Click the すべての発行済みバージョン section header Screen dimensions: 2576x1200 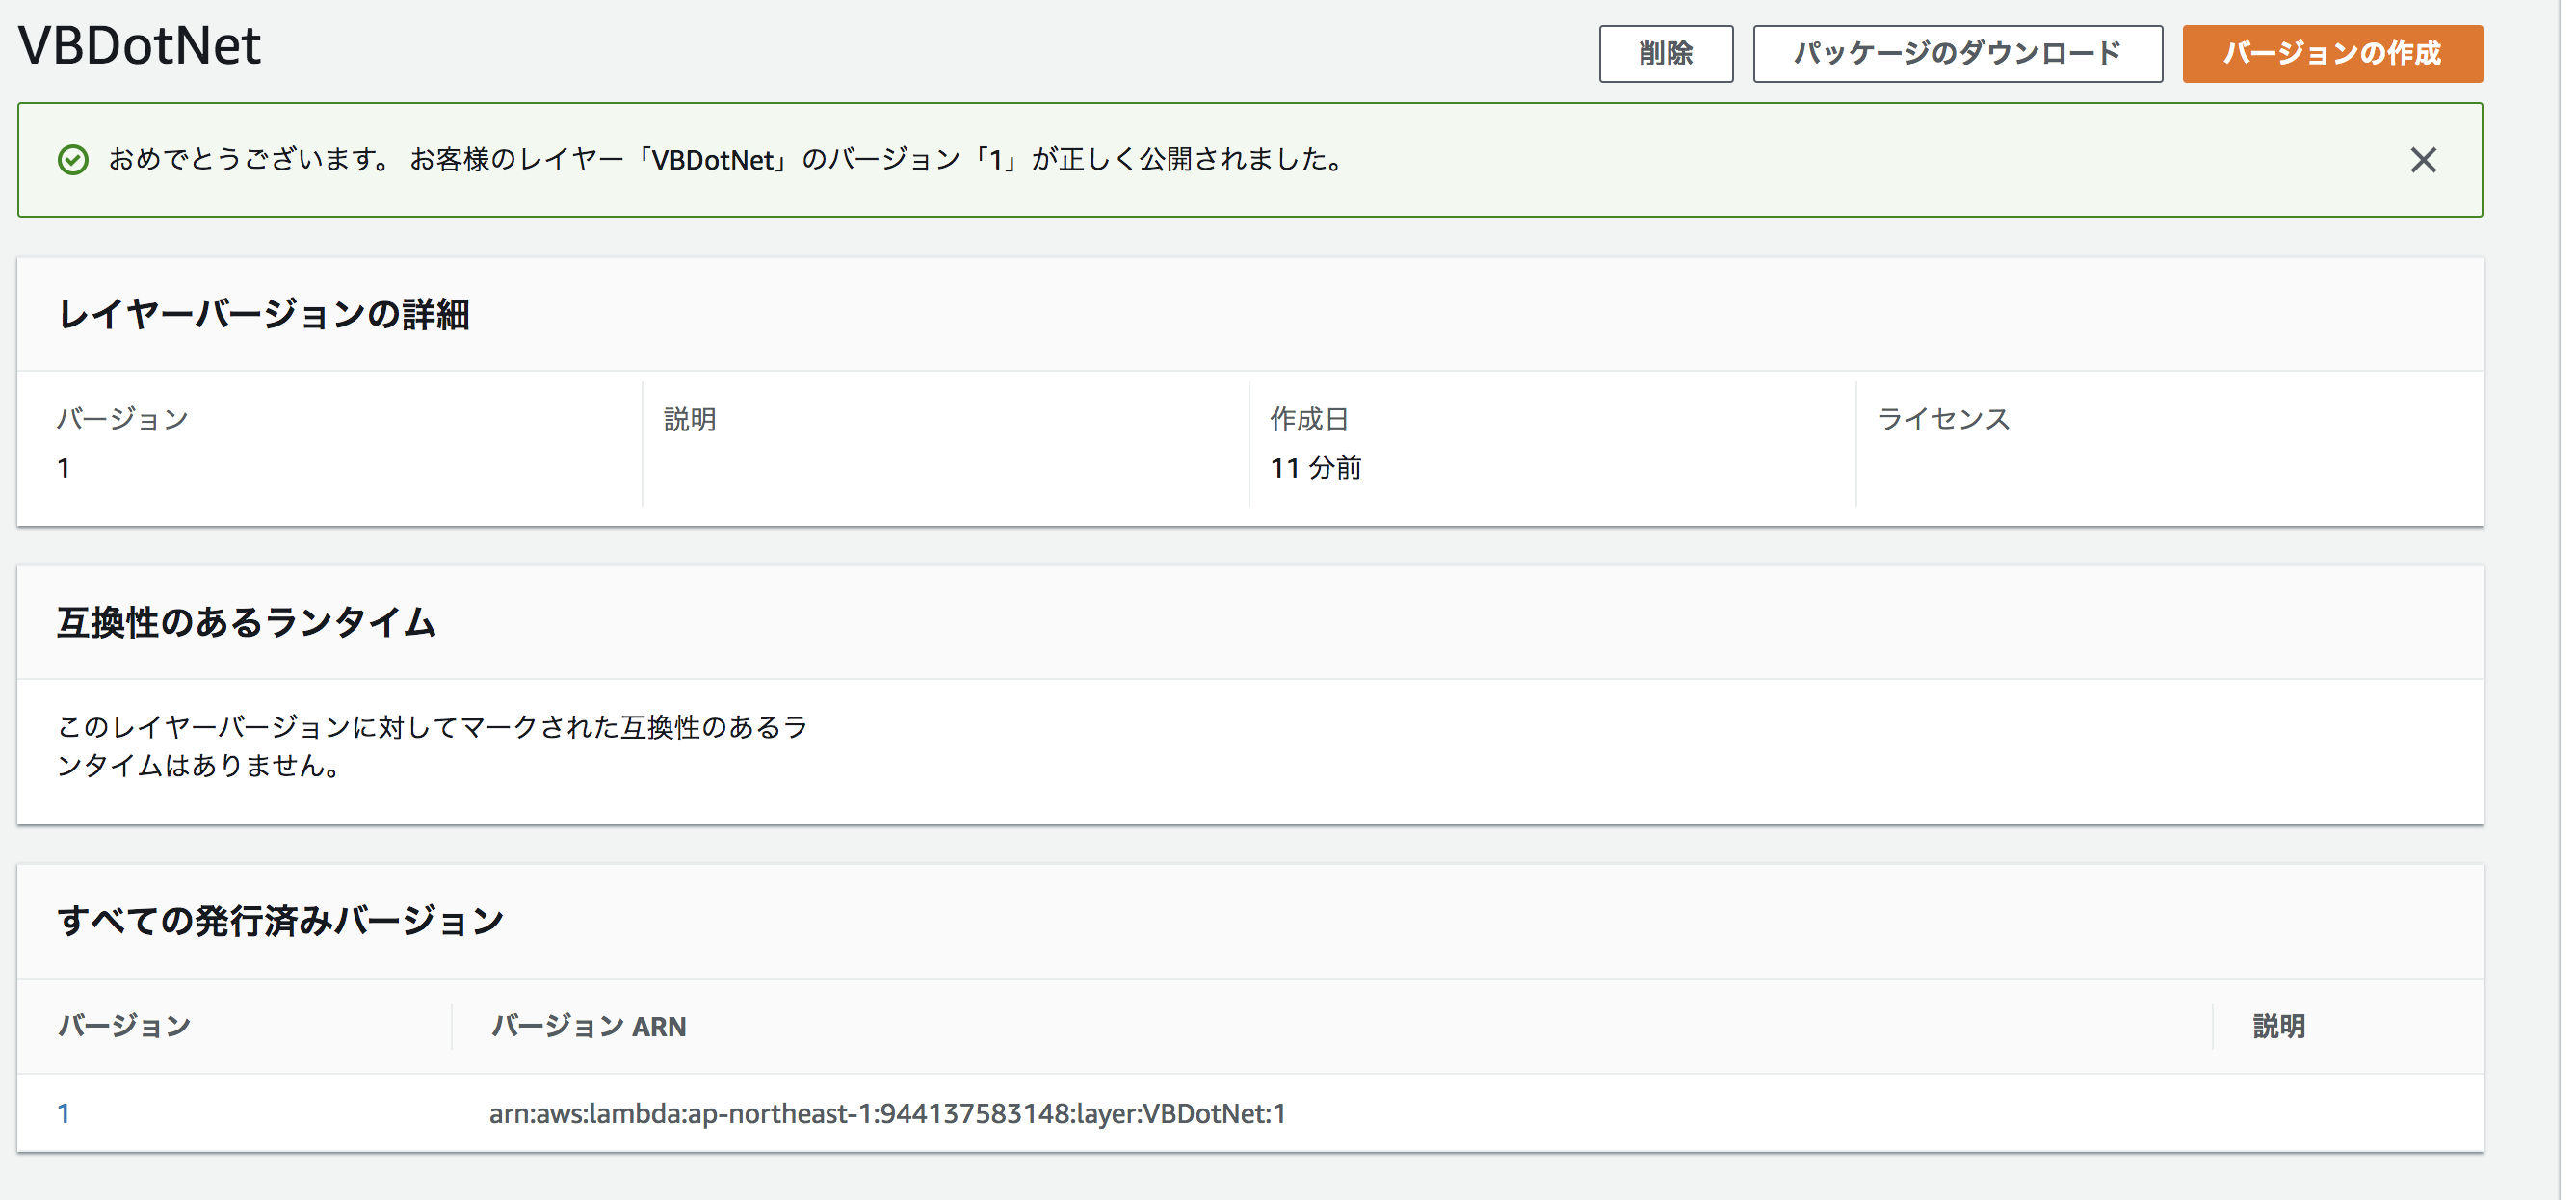(x=282, y=919)
